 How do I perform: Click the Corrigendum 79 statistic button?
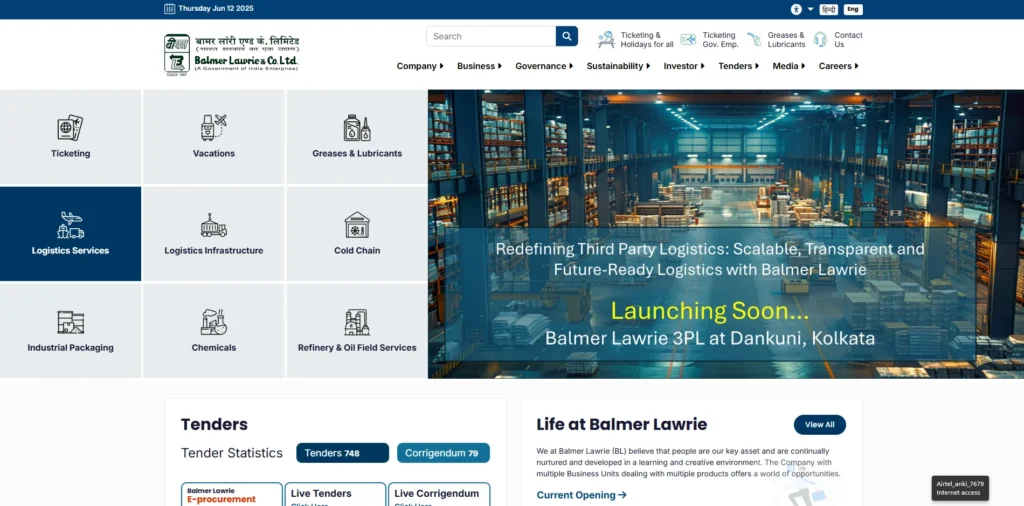(443, 453)
